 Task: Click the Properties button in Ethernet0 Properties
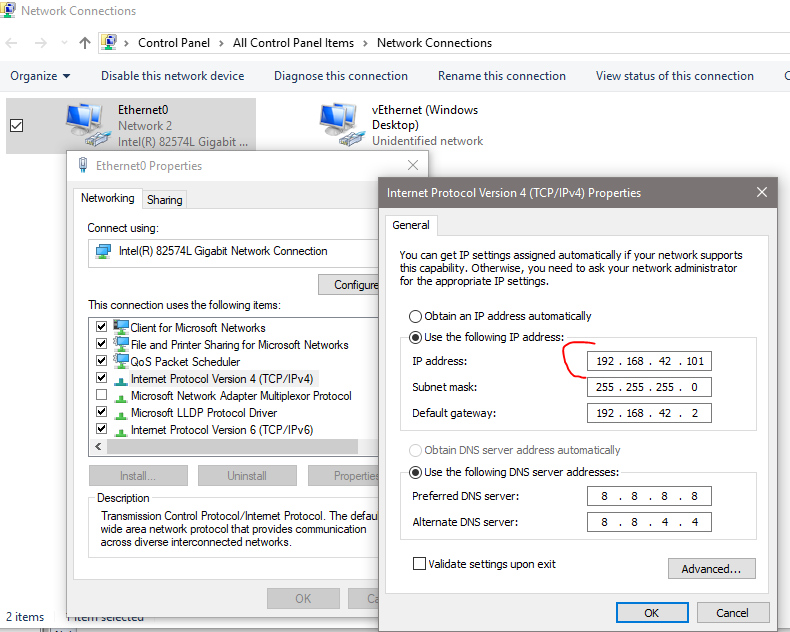(x=344, y=476)
